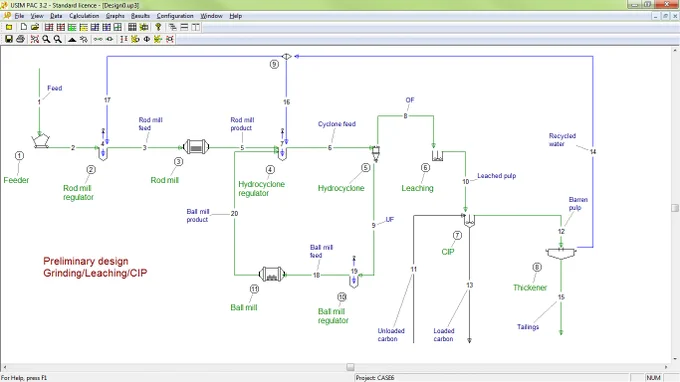Open the Results menu
The height and width of the screenshot is (382, 680).
point(140,16)
